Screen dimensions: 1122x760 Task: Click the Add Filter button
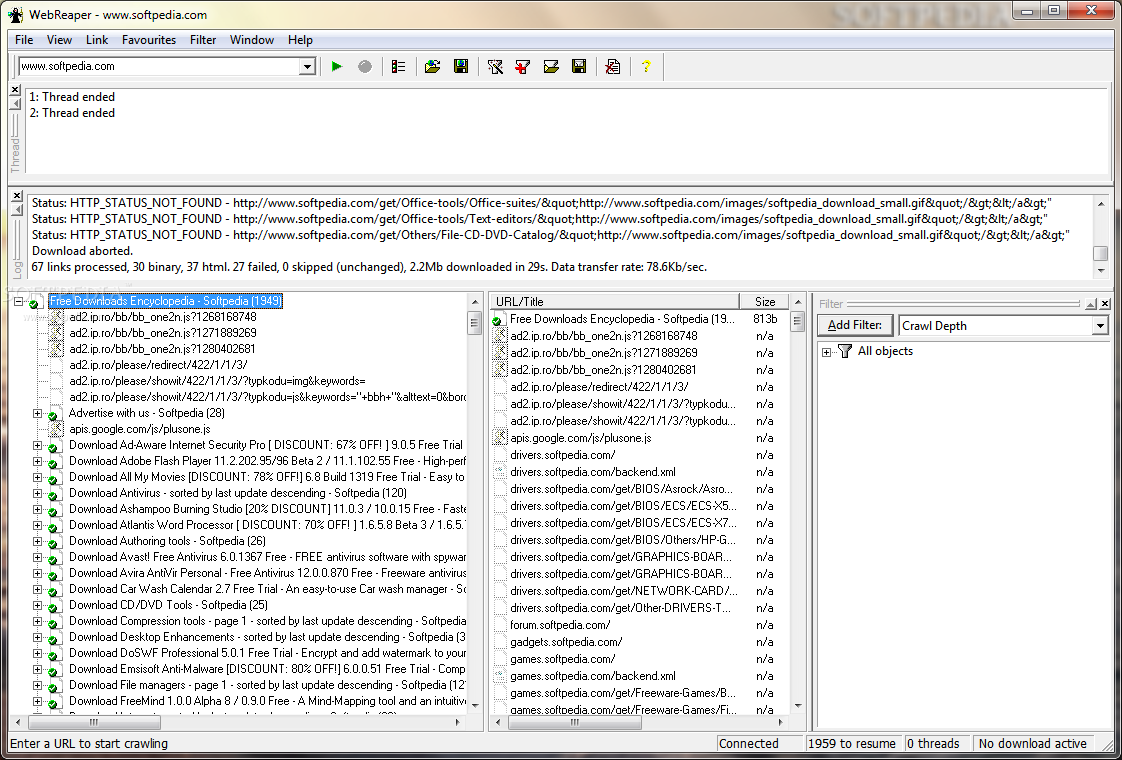click(x=855, y=326)
